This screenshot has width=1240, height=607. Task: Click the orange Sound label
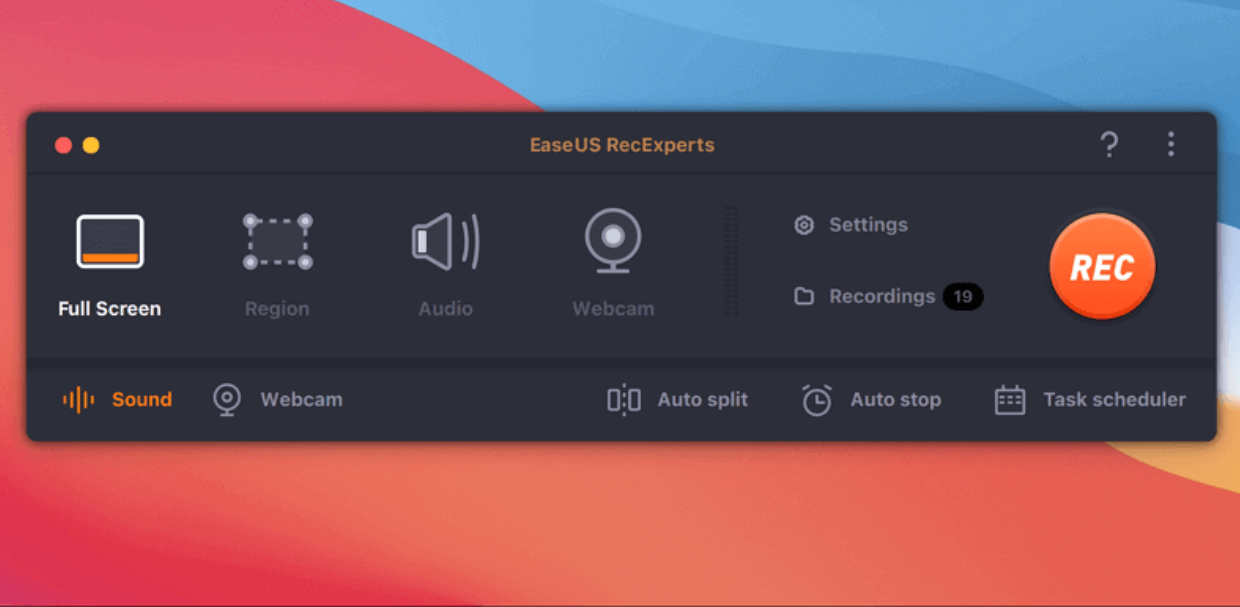142,400
